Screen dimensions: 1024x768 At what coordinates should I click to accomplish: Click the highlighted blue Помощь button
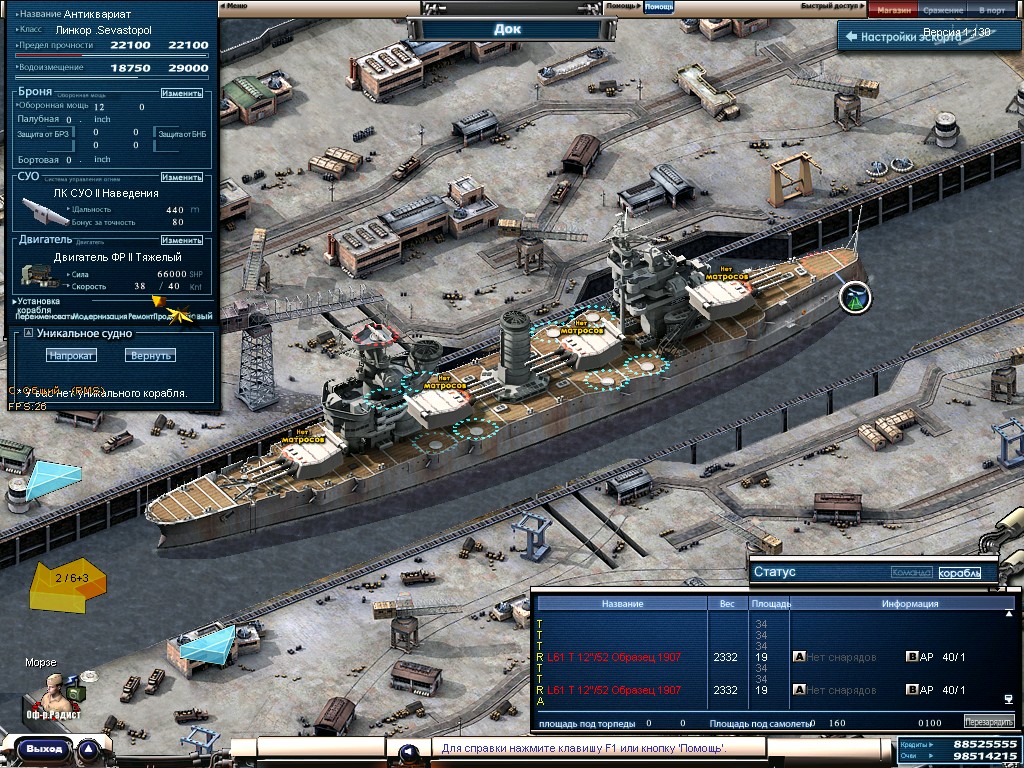coord(658,7)
